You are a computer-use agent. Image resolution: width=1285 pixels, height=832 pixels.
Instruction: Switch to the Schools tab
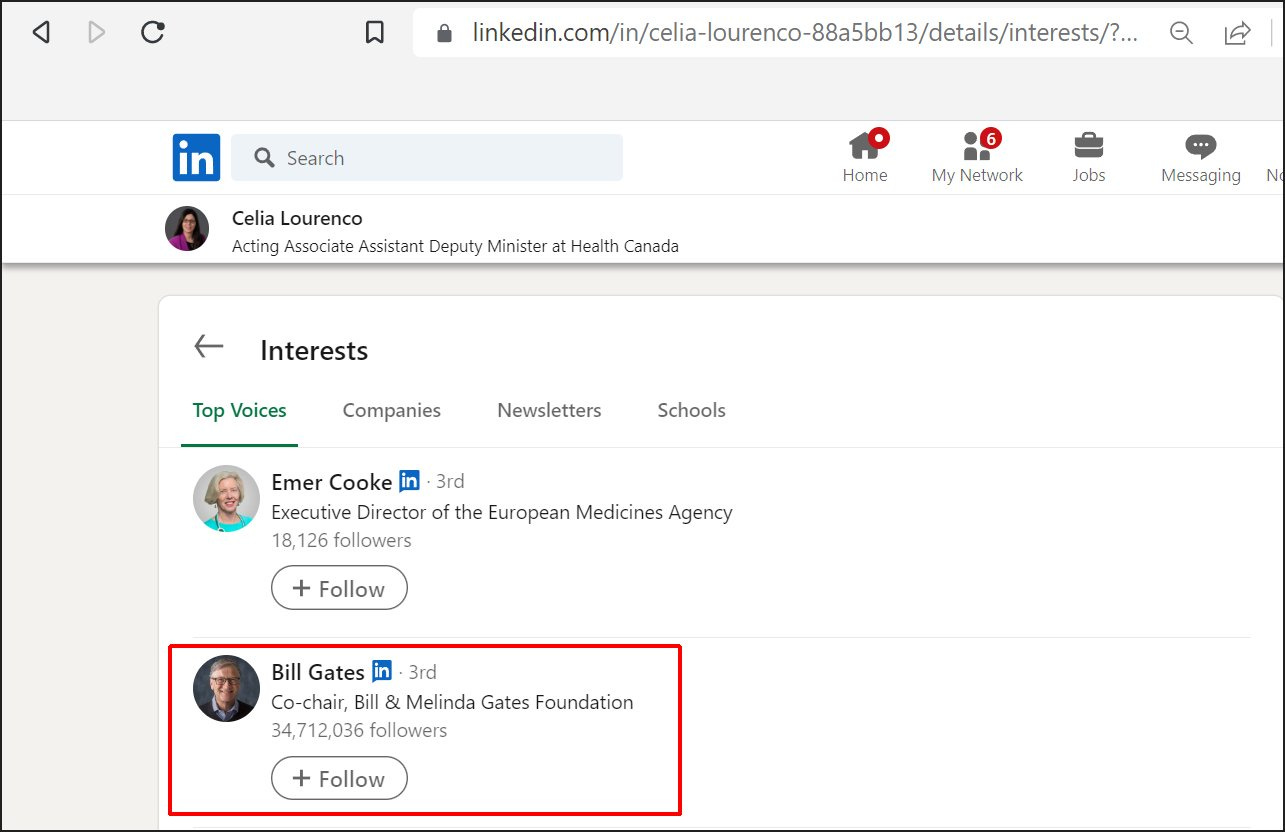click(x=691, y=411)
